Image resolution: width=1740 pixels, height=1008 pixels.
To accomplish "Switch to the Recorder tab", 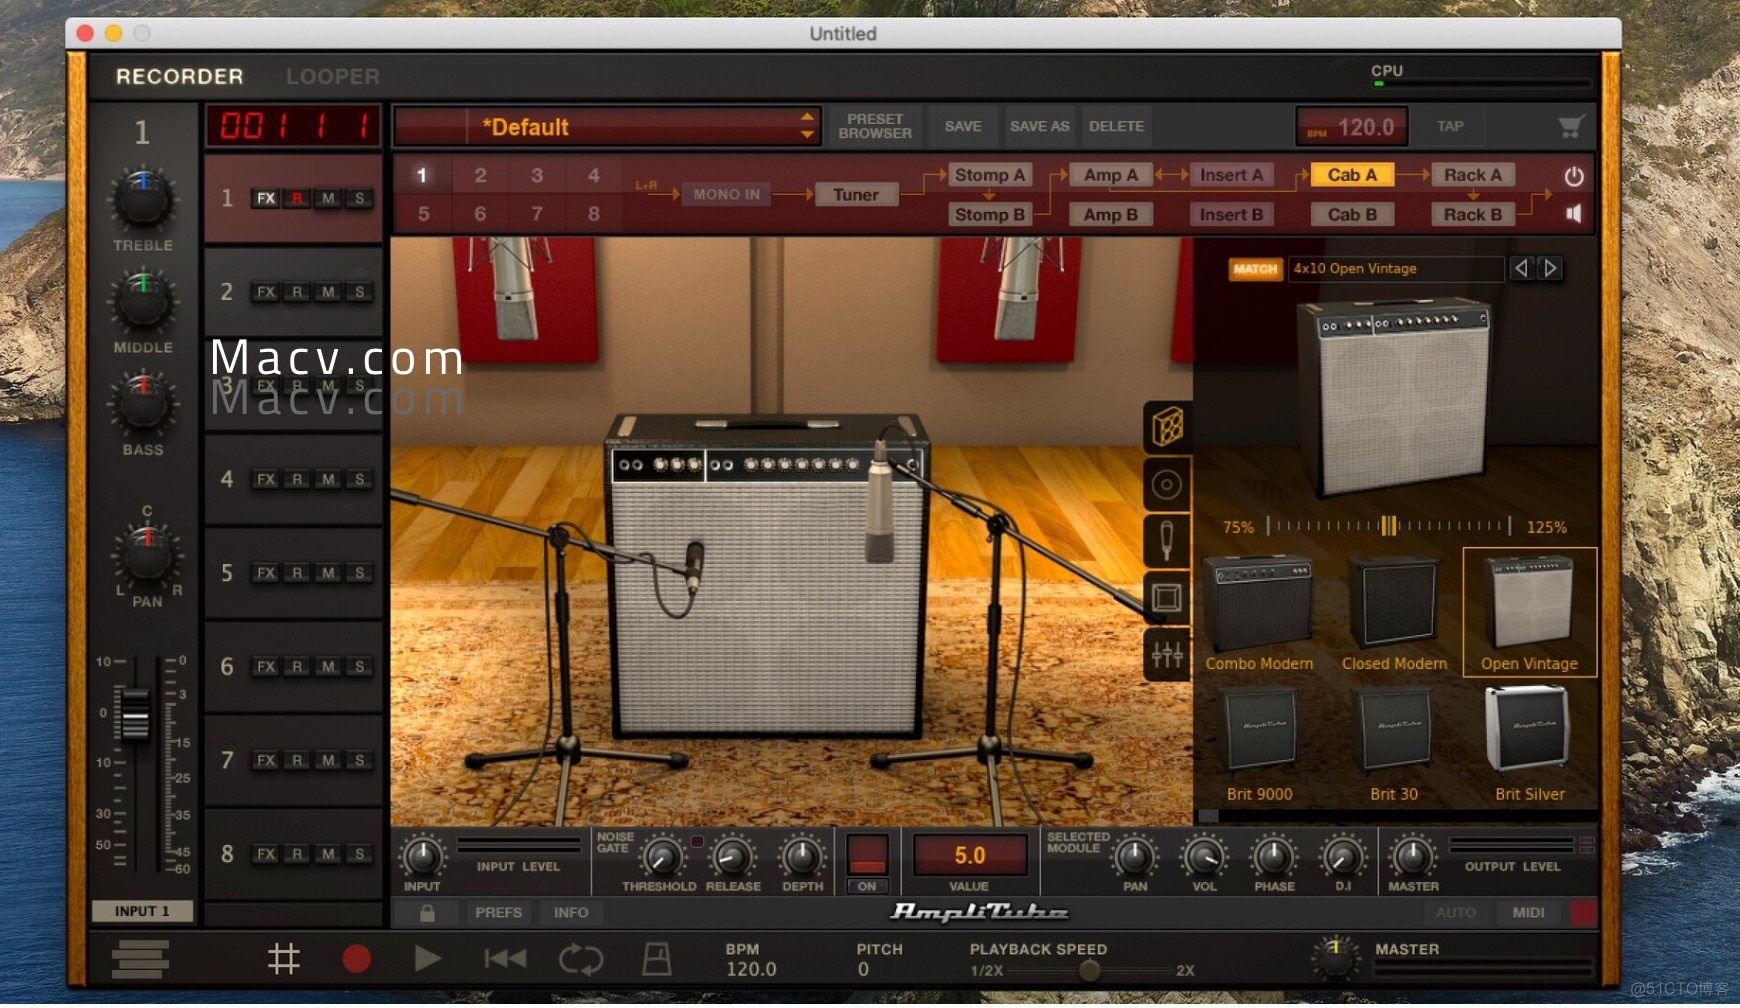I will pos(179,77).
